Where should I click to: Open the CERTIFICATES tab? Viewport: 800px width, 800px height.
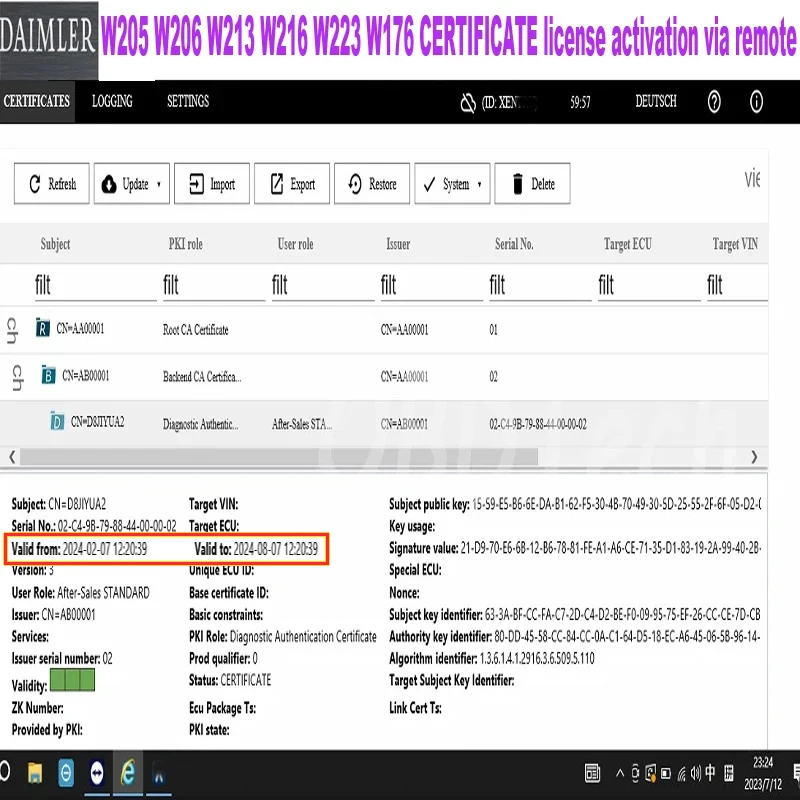pos(37,101)
